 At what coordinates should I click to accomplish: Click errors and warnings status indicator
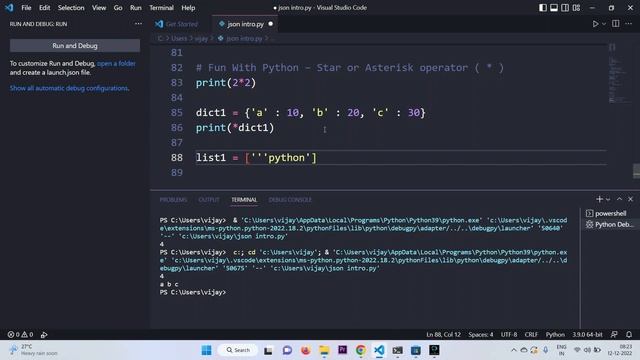coord(20,334)
